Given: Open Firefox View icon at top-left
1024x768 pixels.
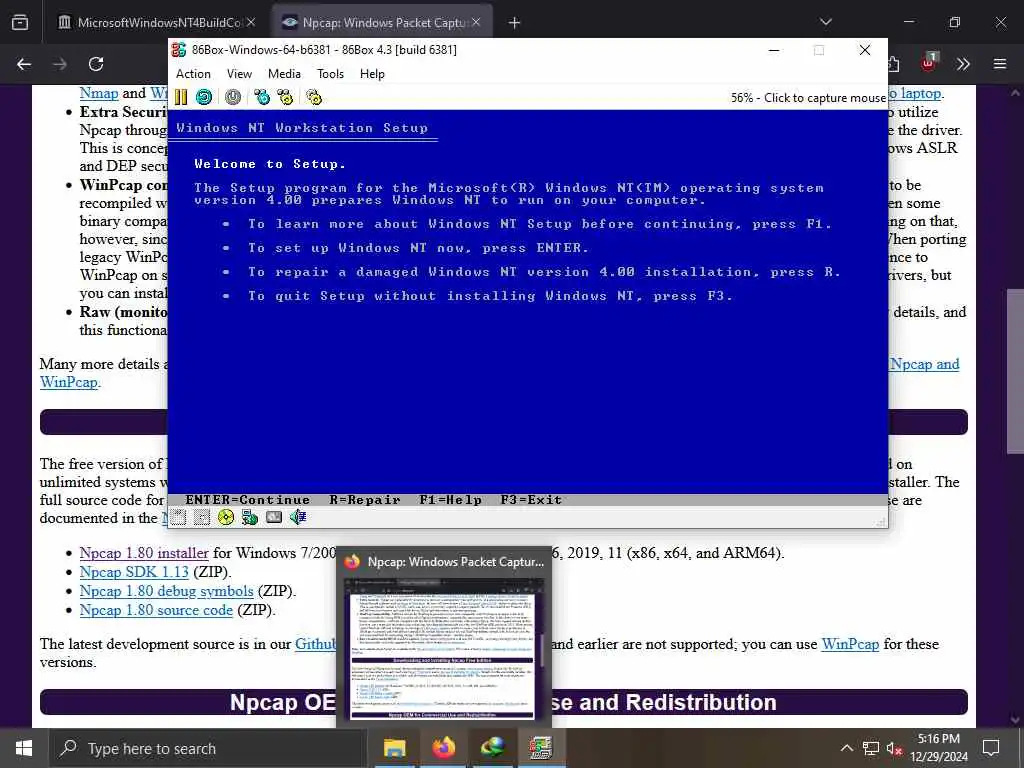Looking at the screenshot, I should [20, 23].
